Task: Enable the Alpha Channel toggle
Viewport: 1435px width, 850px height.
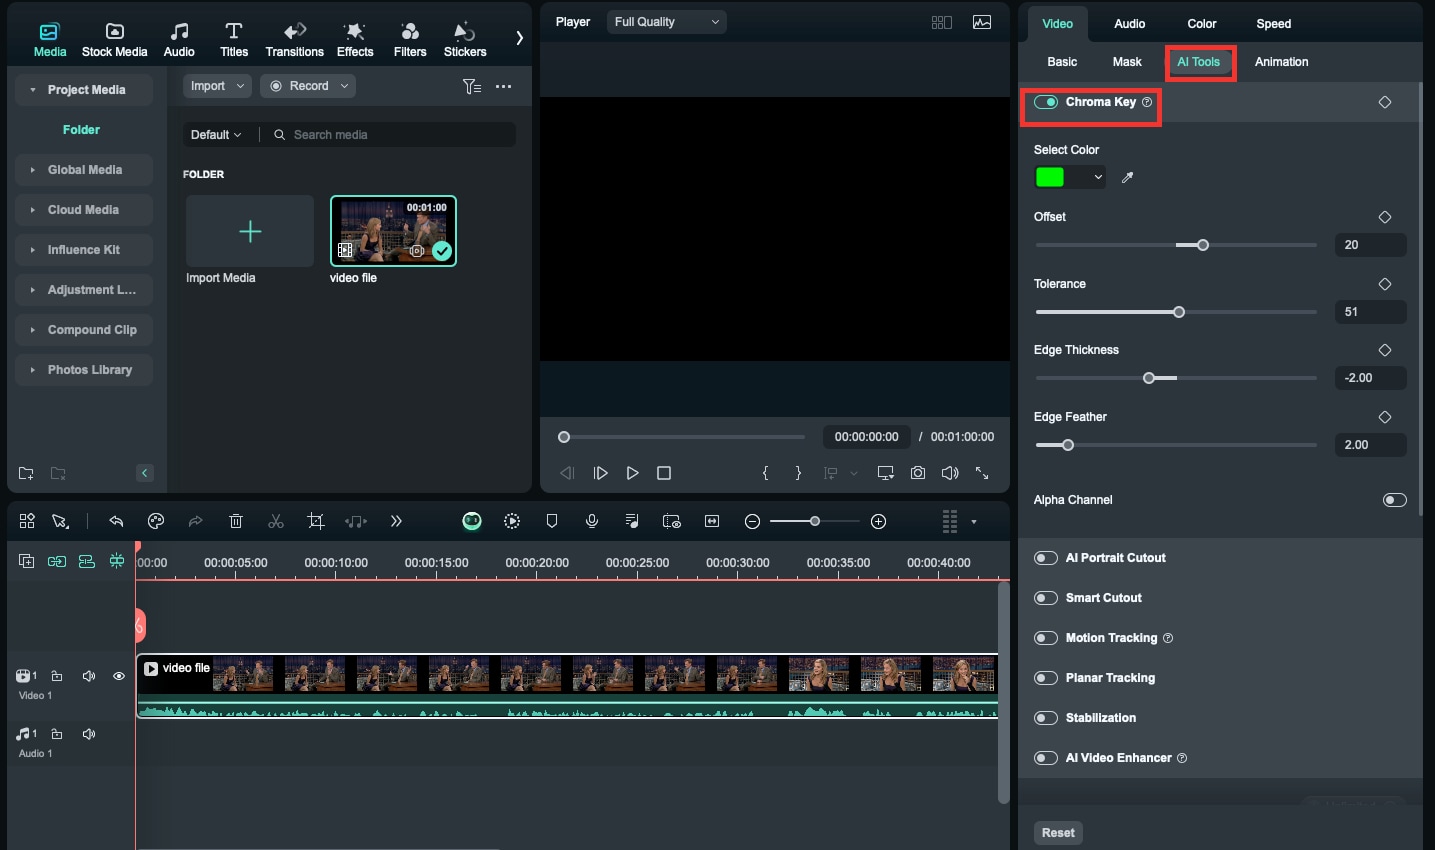Action: point(1395,500)
